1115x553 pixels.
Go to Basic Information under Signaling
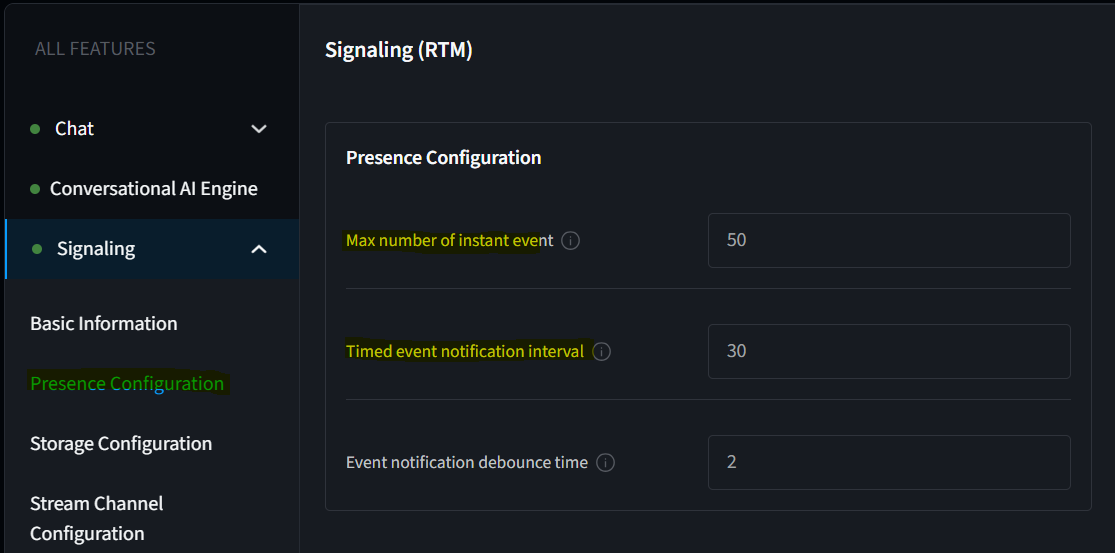104,324
